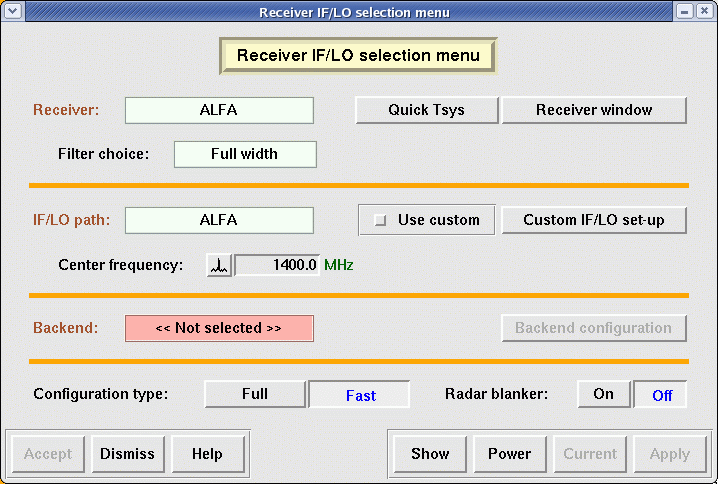Turn the radar blanker On
Screen dimensions: 718x484
pos(603,394)
